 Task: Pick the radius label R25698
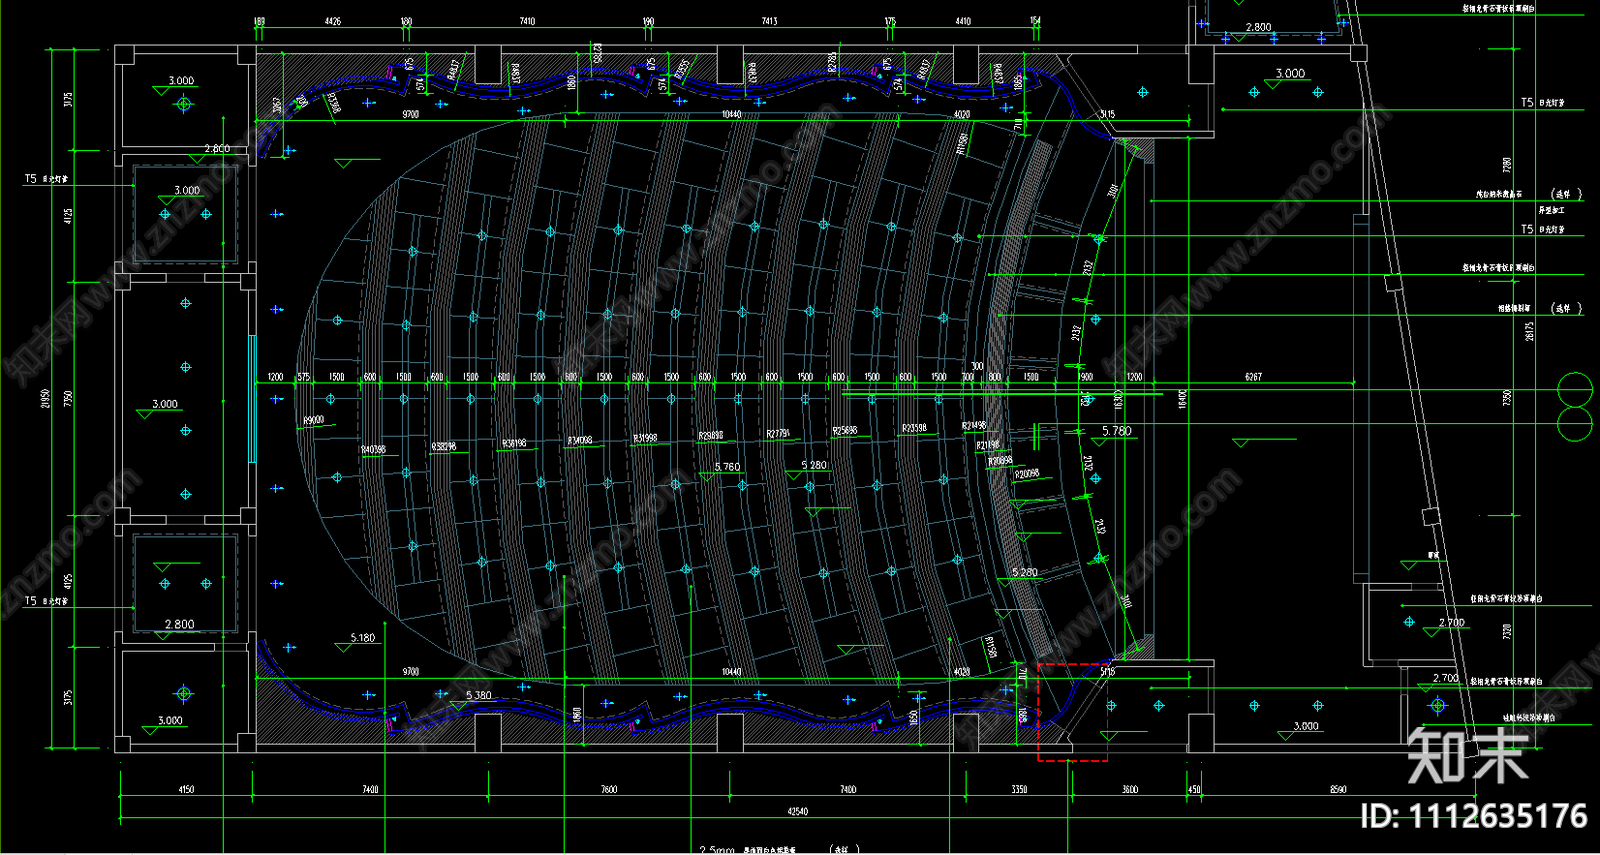pyautogui.click(x=845, y=431)
